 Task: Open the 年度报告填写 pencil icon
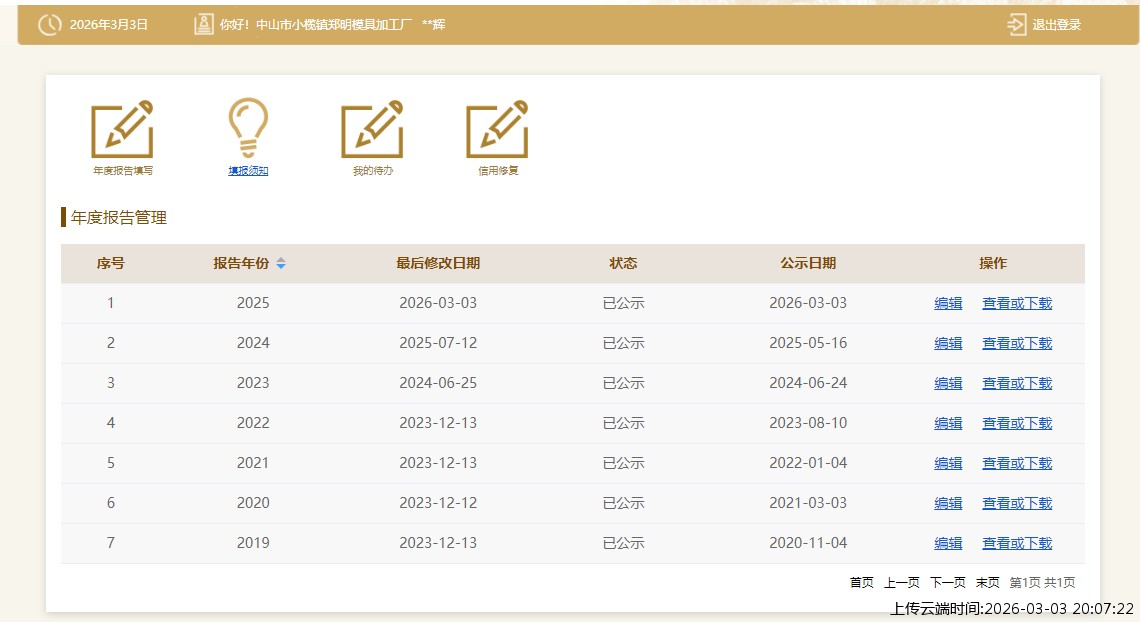(x=122, y=130)
